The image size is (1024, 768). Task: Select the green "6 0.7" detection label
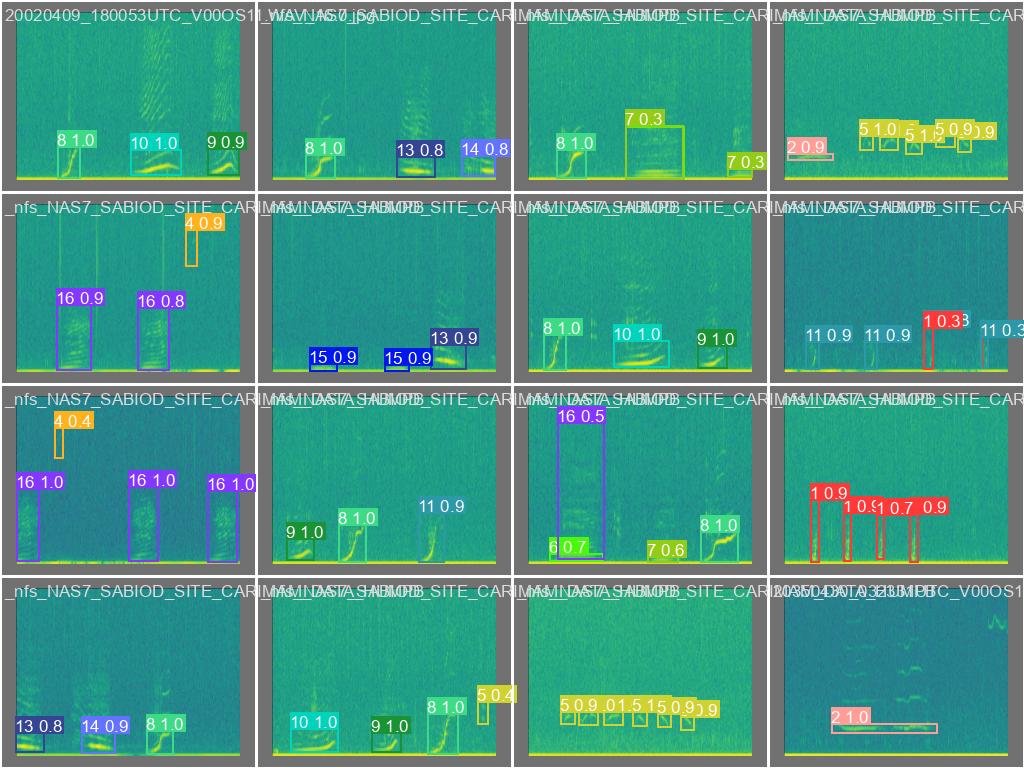click(x=567, y=547)
